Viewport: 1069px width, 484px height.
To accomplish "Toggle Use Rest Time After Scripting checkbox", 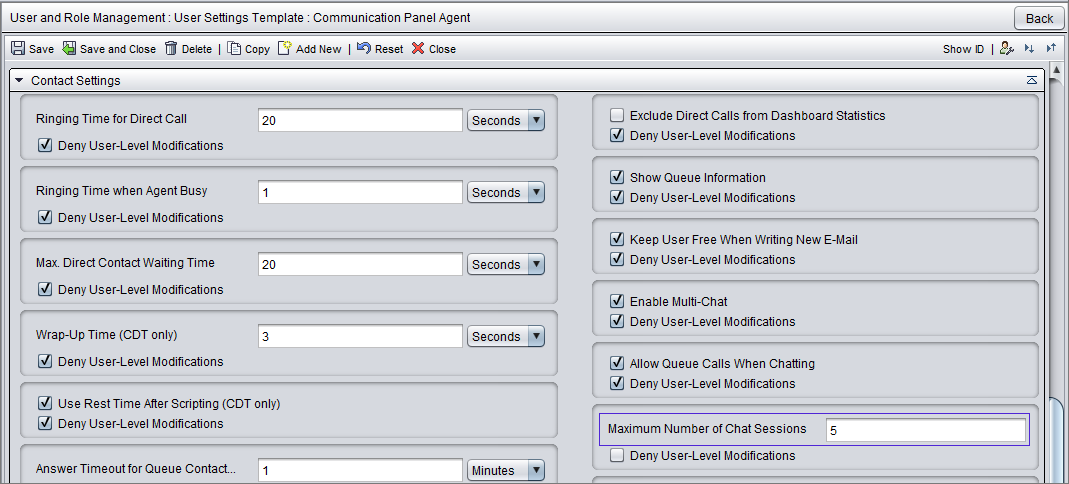I will (45, 403).
